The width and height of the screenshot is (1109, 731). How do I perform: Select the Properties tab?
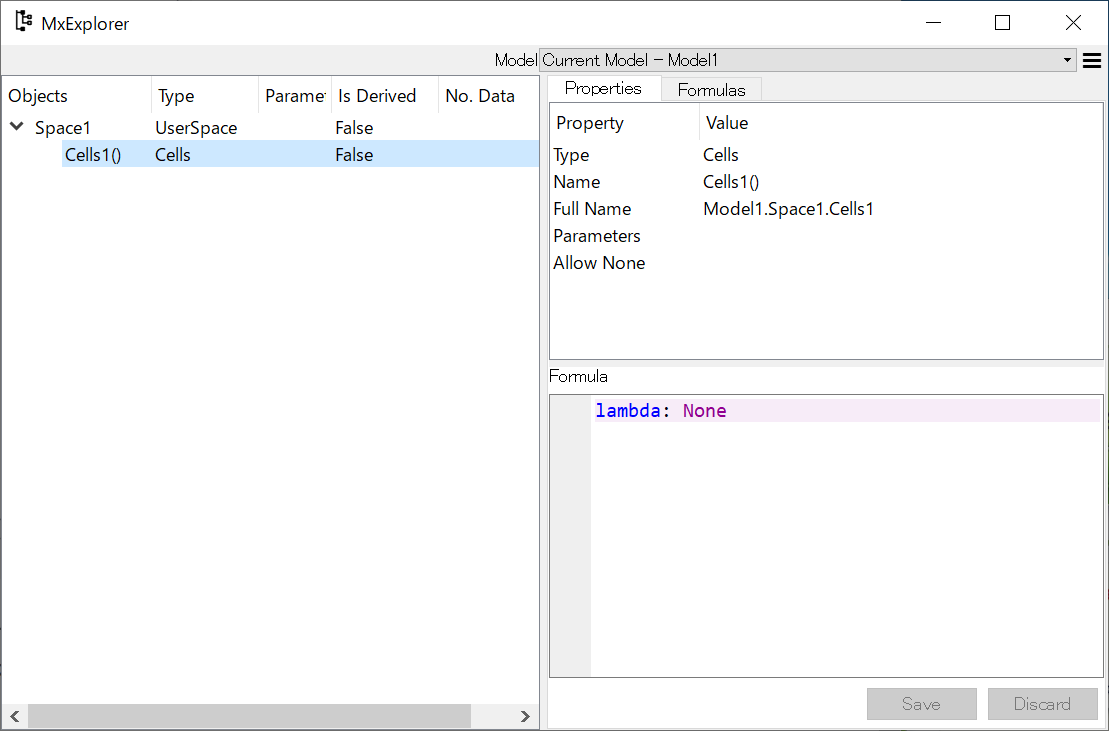point(603,88)
